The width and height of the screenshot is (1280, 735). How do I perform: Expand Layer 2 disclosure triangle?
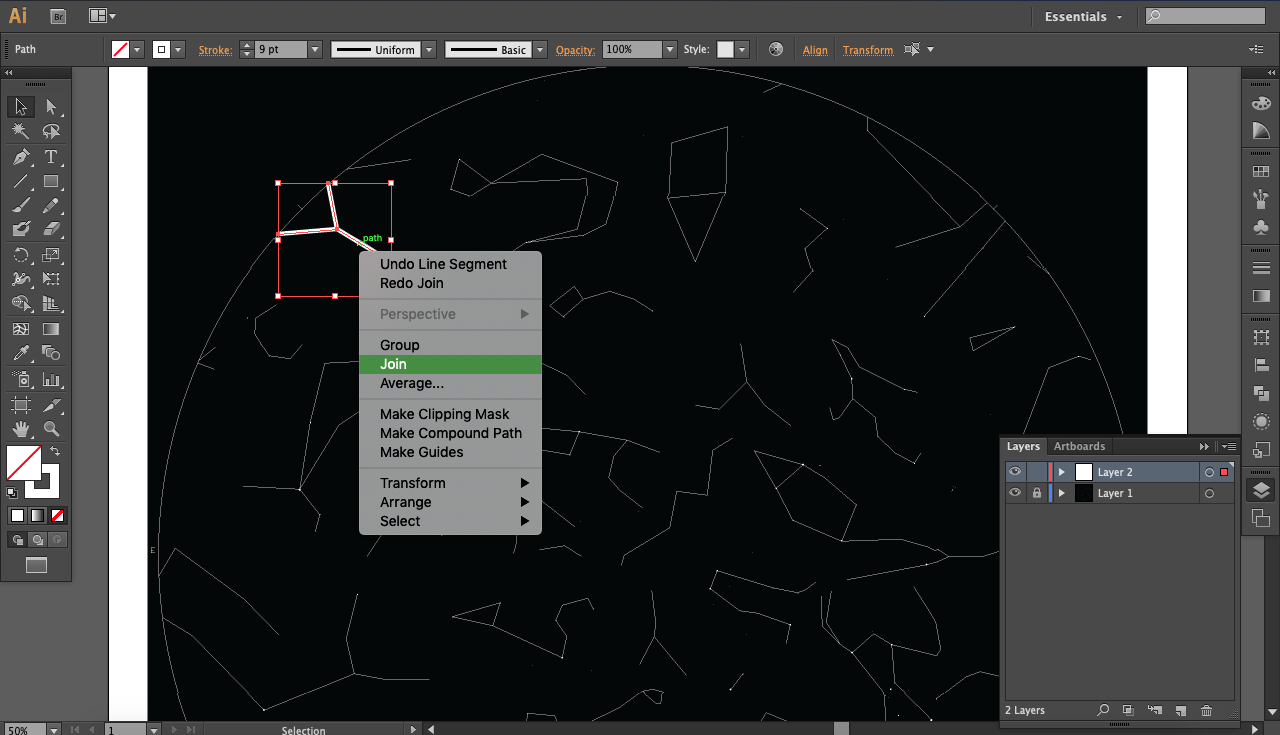1061,472
